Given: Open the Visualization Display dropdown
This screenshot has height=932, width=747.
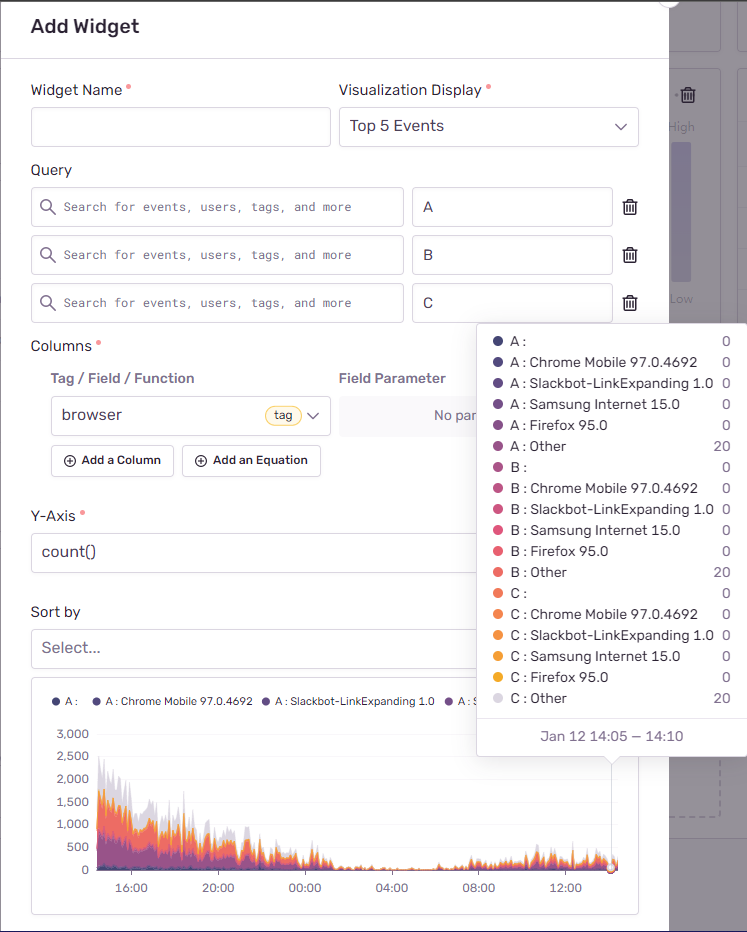Looking at the screenshot, I should coord(489,126).
